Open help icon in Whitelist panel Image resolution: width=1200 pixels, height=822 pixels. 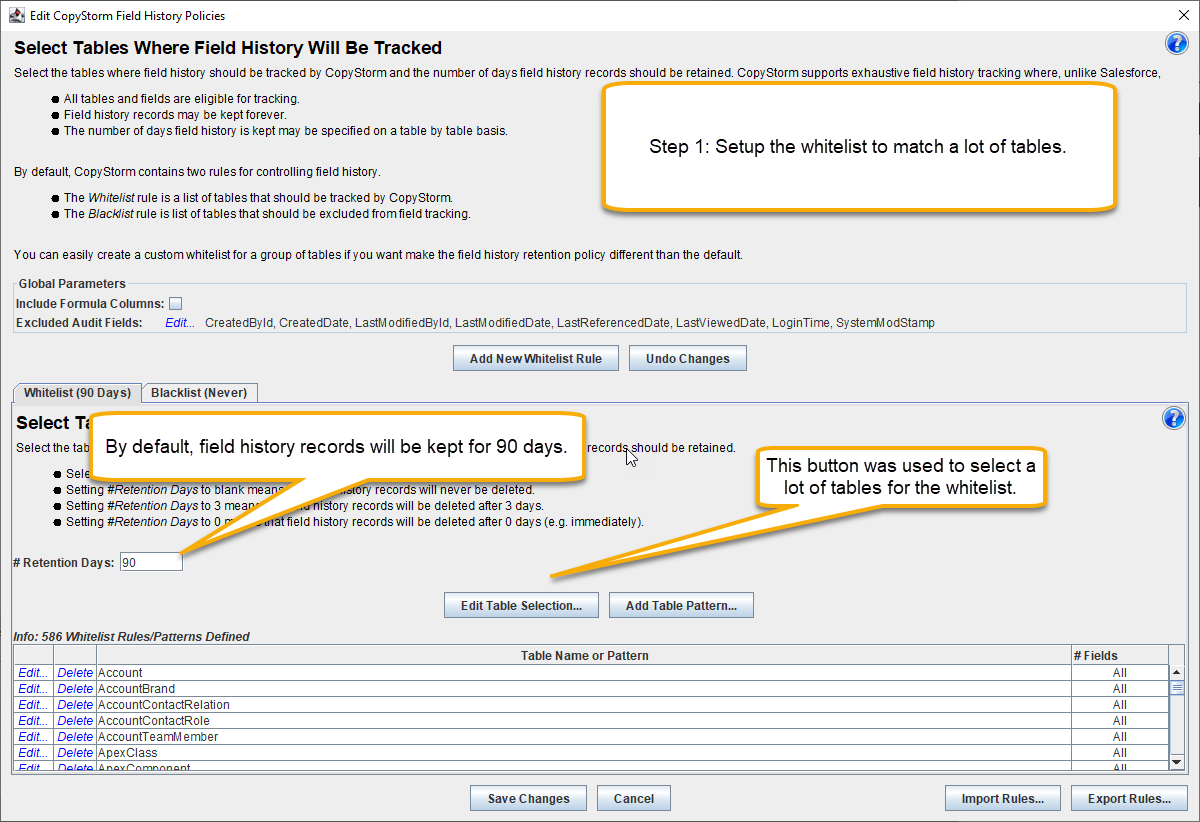click(1173, 418)
